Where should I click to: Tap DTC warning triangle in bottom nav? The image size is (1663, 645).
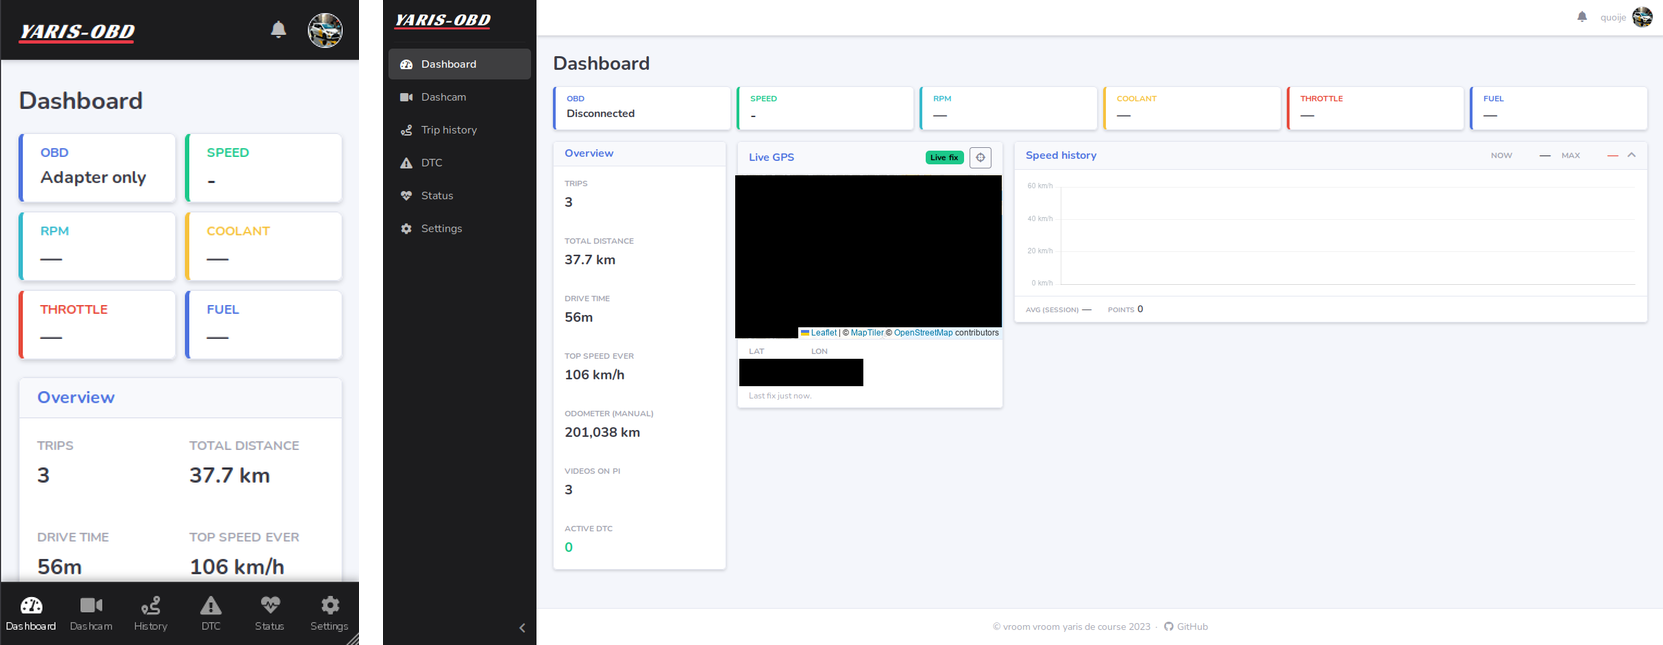(211, 605)
